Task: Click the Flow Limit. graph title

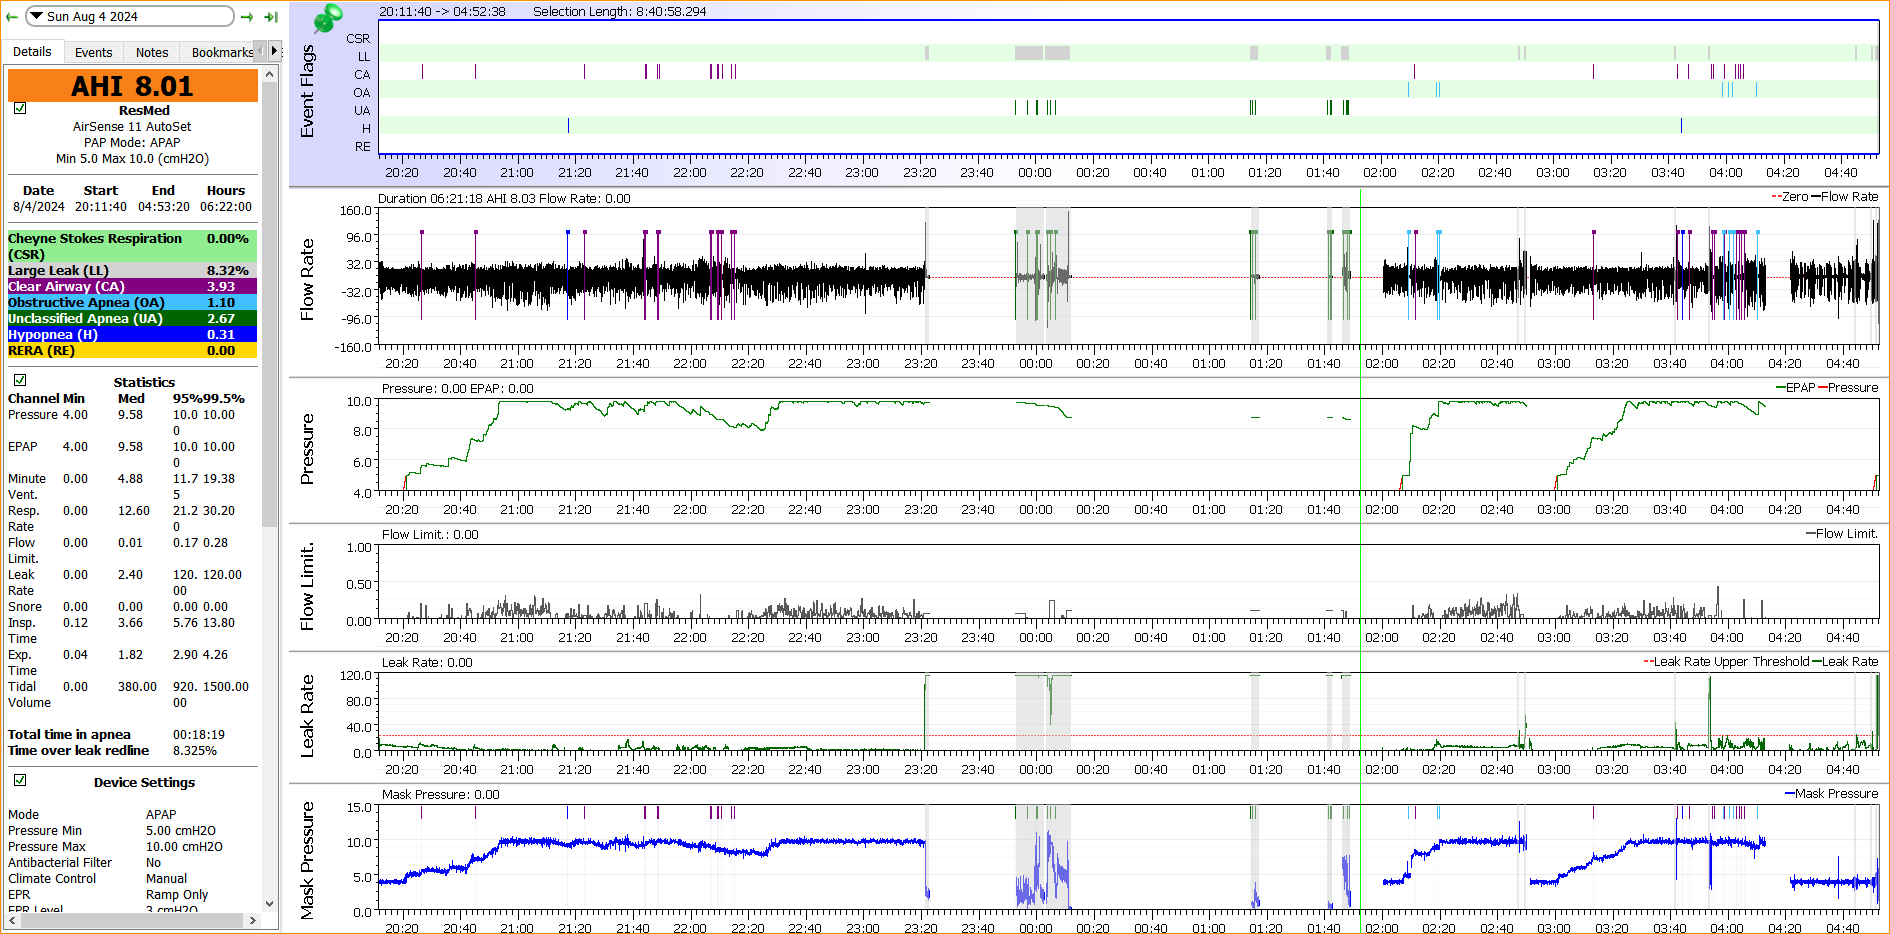Action: [307, 586]
